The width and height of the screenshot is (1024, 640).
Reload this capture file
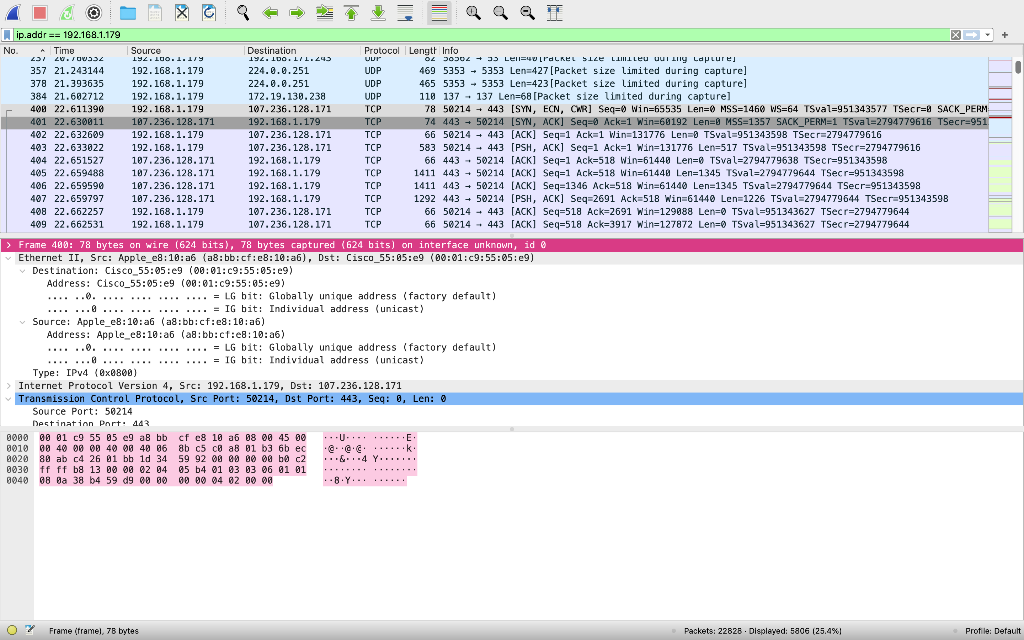click(x=209, y=13)
